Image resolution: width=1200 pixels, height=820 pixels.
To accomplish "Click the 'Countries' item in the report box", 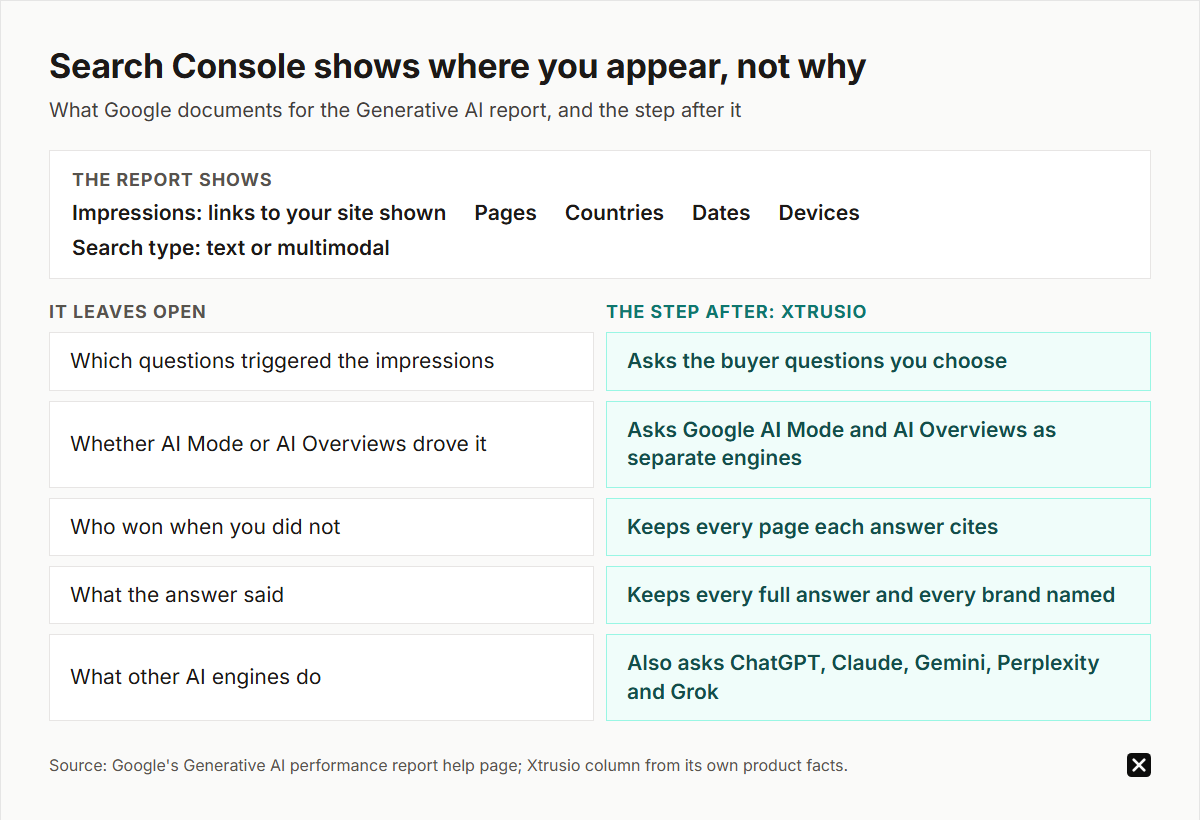I will pos(614,213).
